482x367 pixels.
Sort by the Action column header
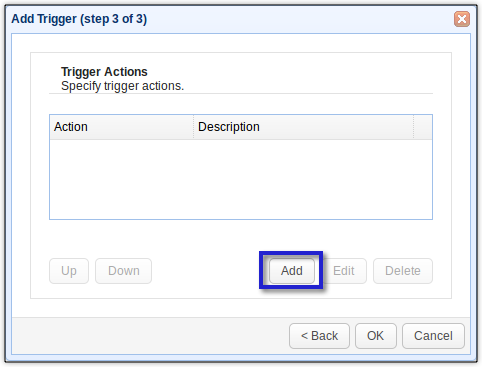122,127
